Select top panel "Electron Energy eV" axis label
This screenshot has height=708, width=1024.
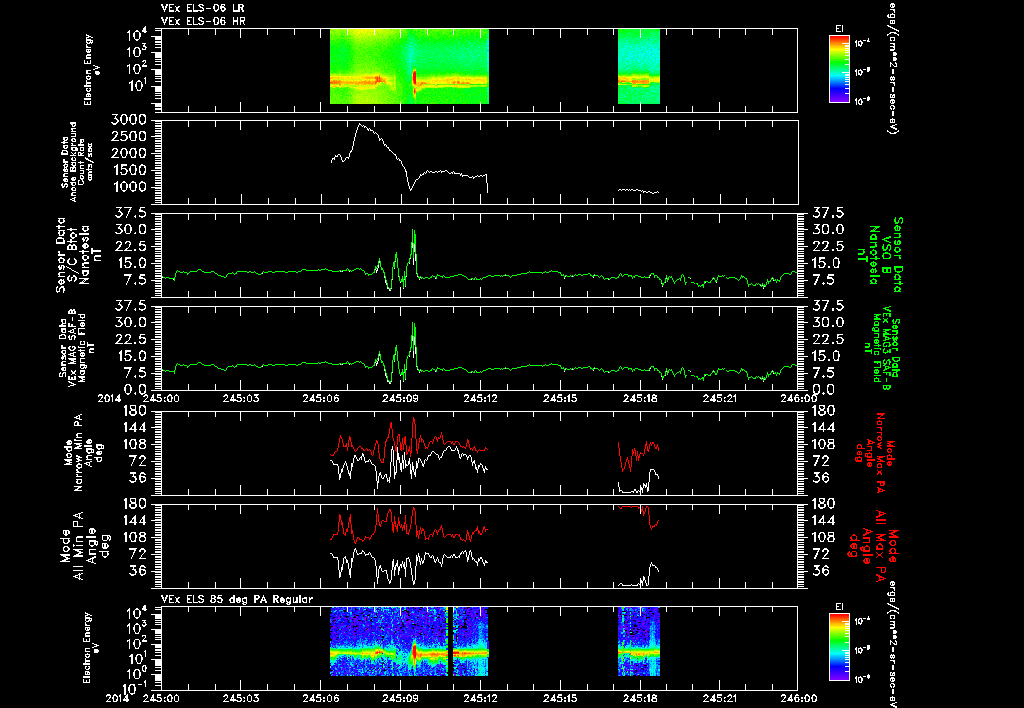[x=92, y=70]
